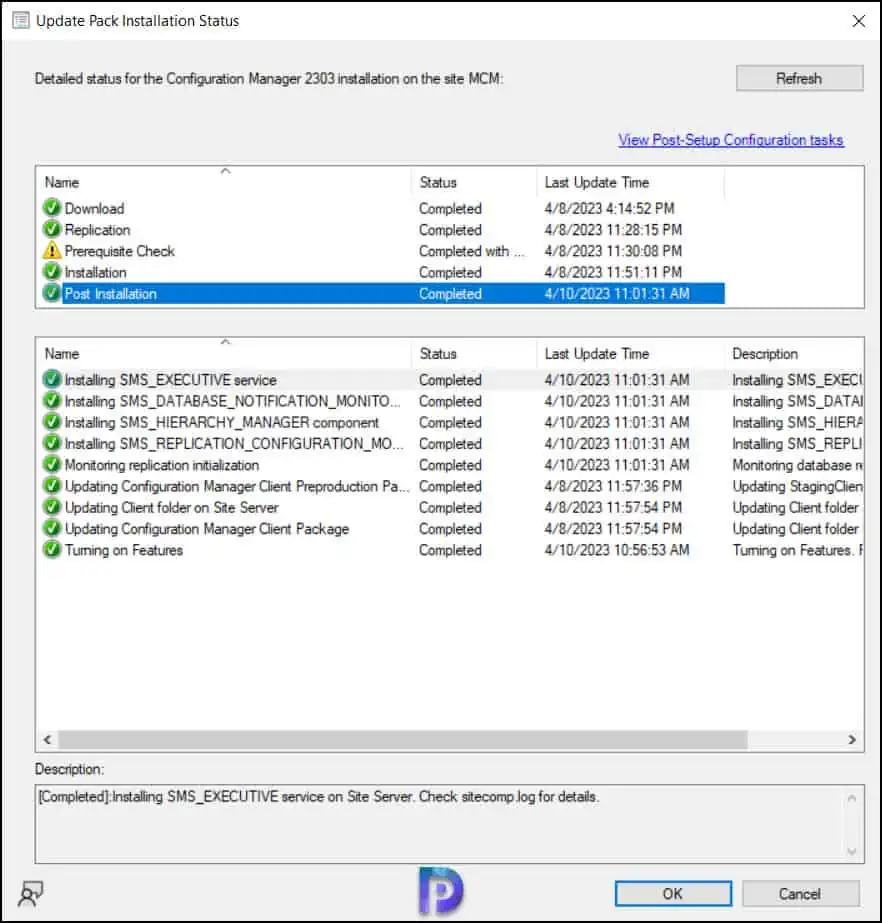This screenshot has width=882, height=923.
Task: Click the check icon for SMS_HIERARCHY_MANAGER component
Action: tap(52, 421)
